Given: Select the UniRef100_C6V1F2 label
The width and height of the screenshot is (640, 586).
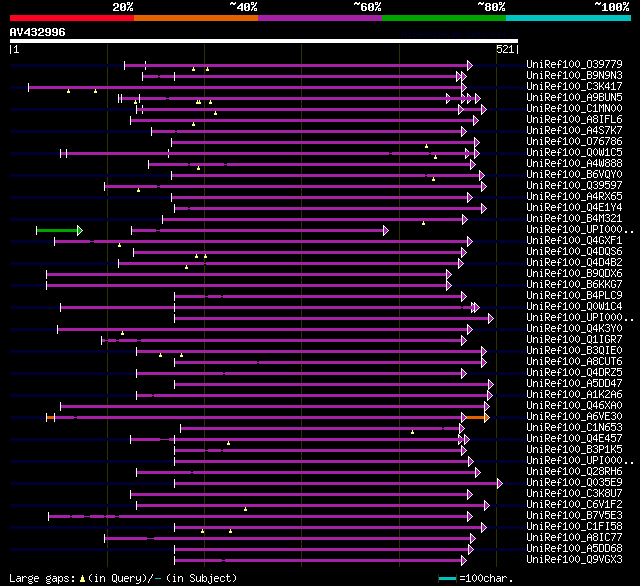Looking at the screenshot, I should coord(574,505).
